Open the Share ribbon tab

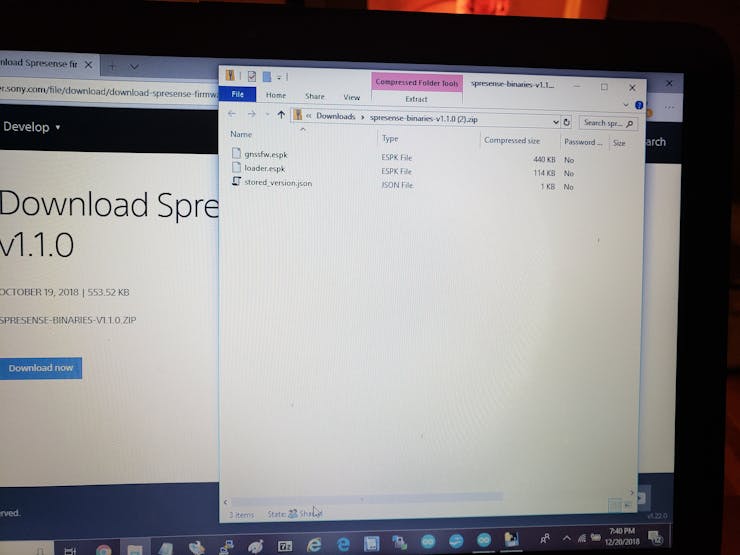[314, 96]
